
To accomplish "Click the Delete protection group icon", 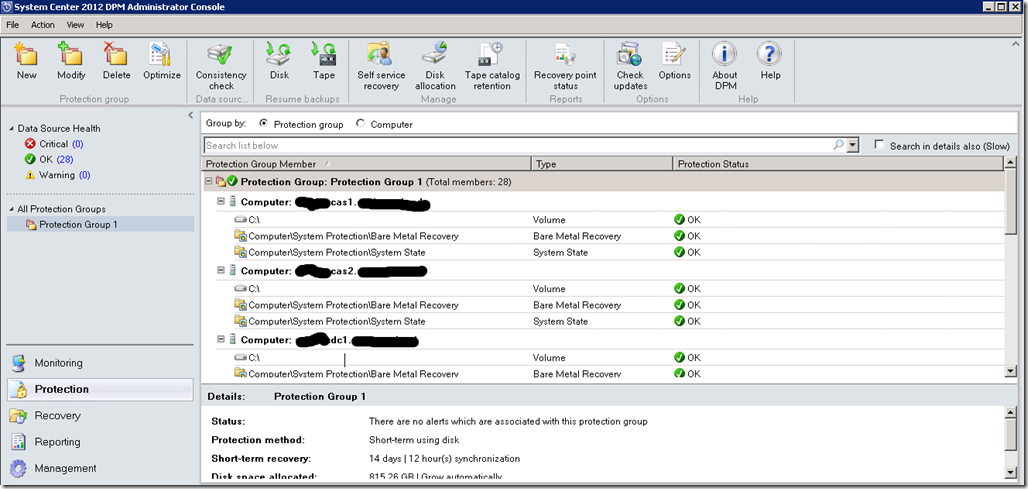I will (x=116, y=55).
